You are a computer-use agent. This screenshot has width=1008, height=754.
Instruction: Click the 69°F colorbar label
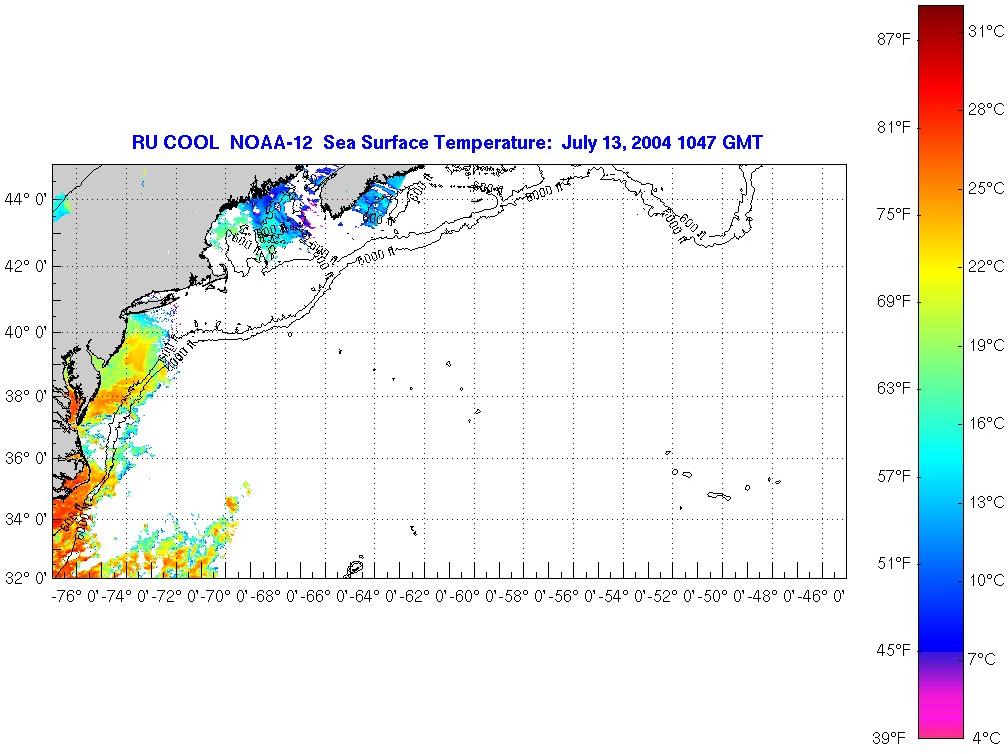point(894,301)
